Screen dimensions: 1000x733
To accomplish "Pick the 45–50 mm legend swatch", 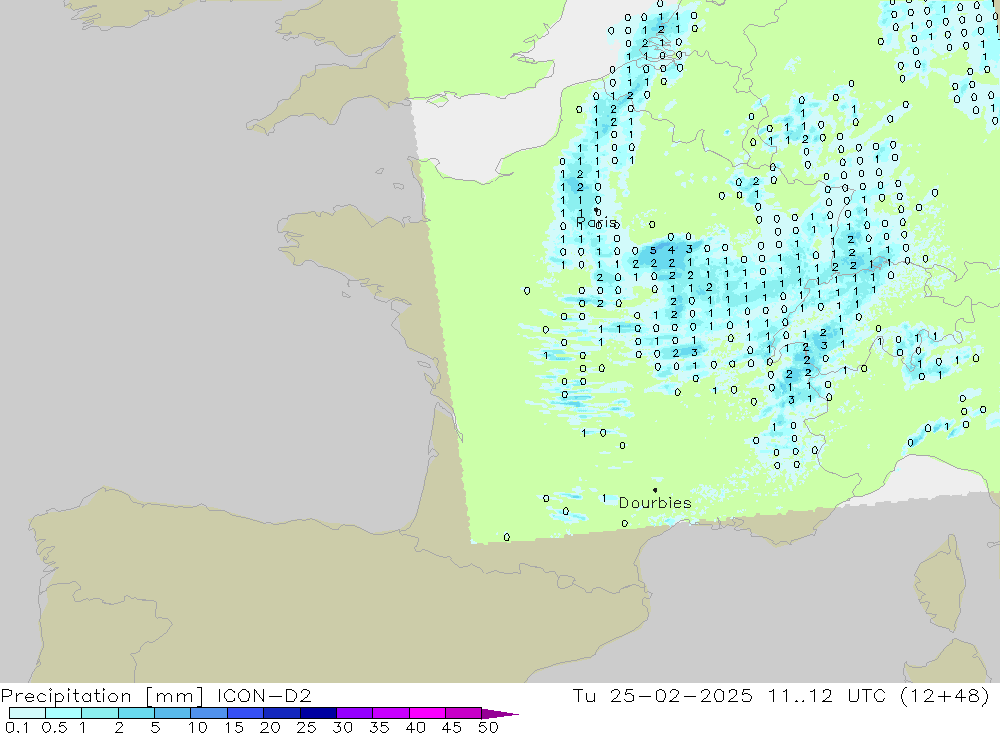I will point(464,713).
